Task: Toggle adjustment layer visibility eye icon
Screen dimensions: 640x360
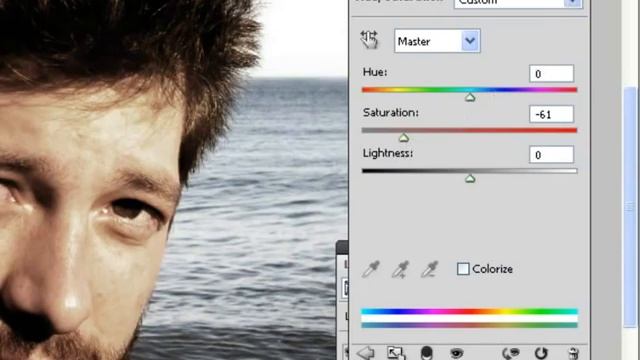Action: (x=456, y=353)
